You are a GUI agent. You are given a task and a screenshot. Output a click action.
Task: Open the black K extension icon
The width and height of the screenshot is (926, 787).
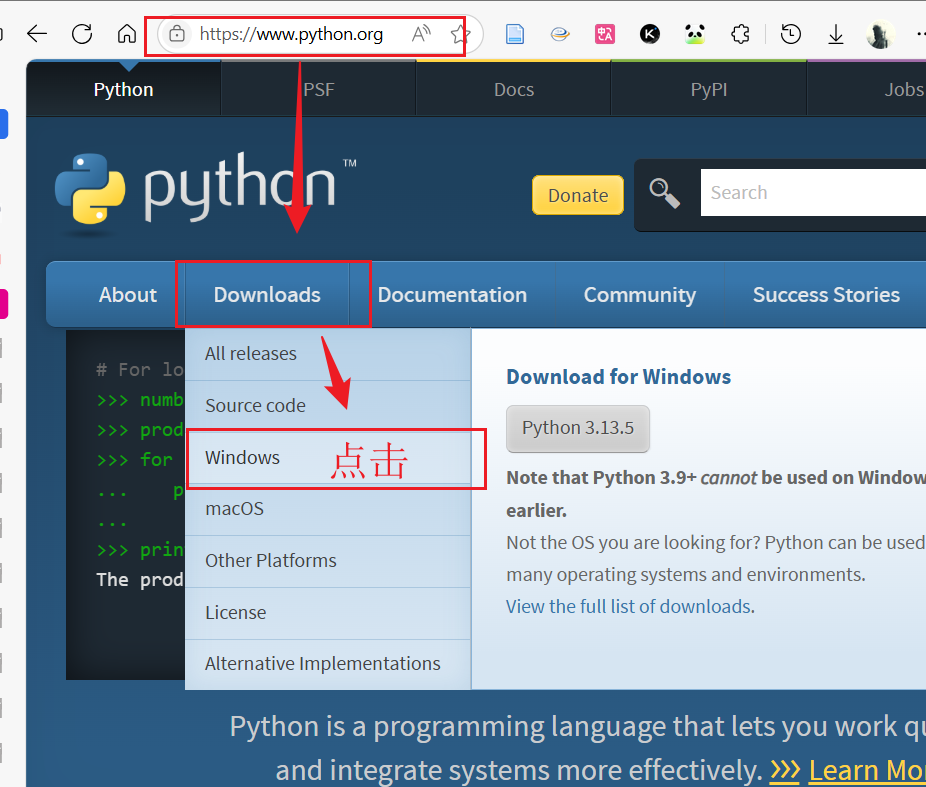[650, 34]
